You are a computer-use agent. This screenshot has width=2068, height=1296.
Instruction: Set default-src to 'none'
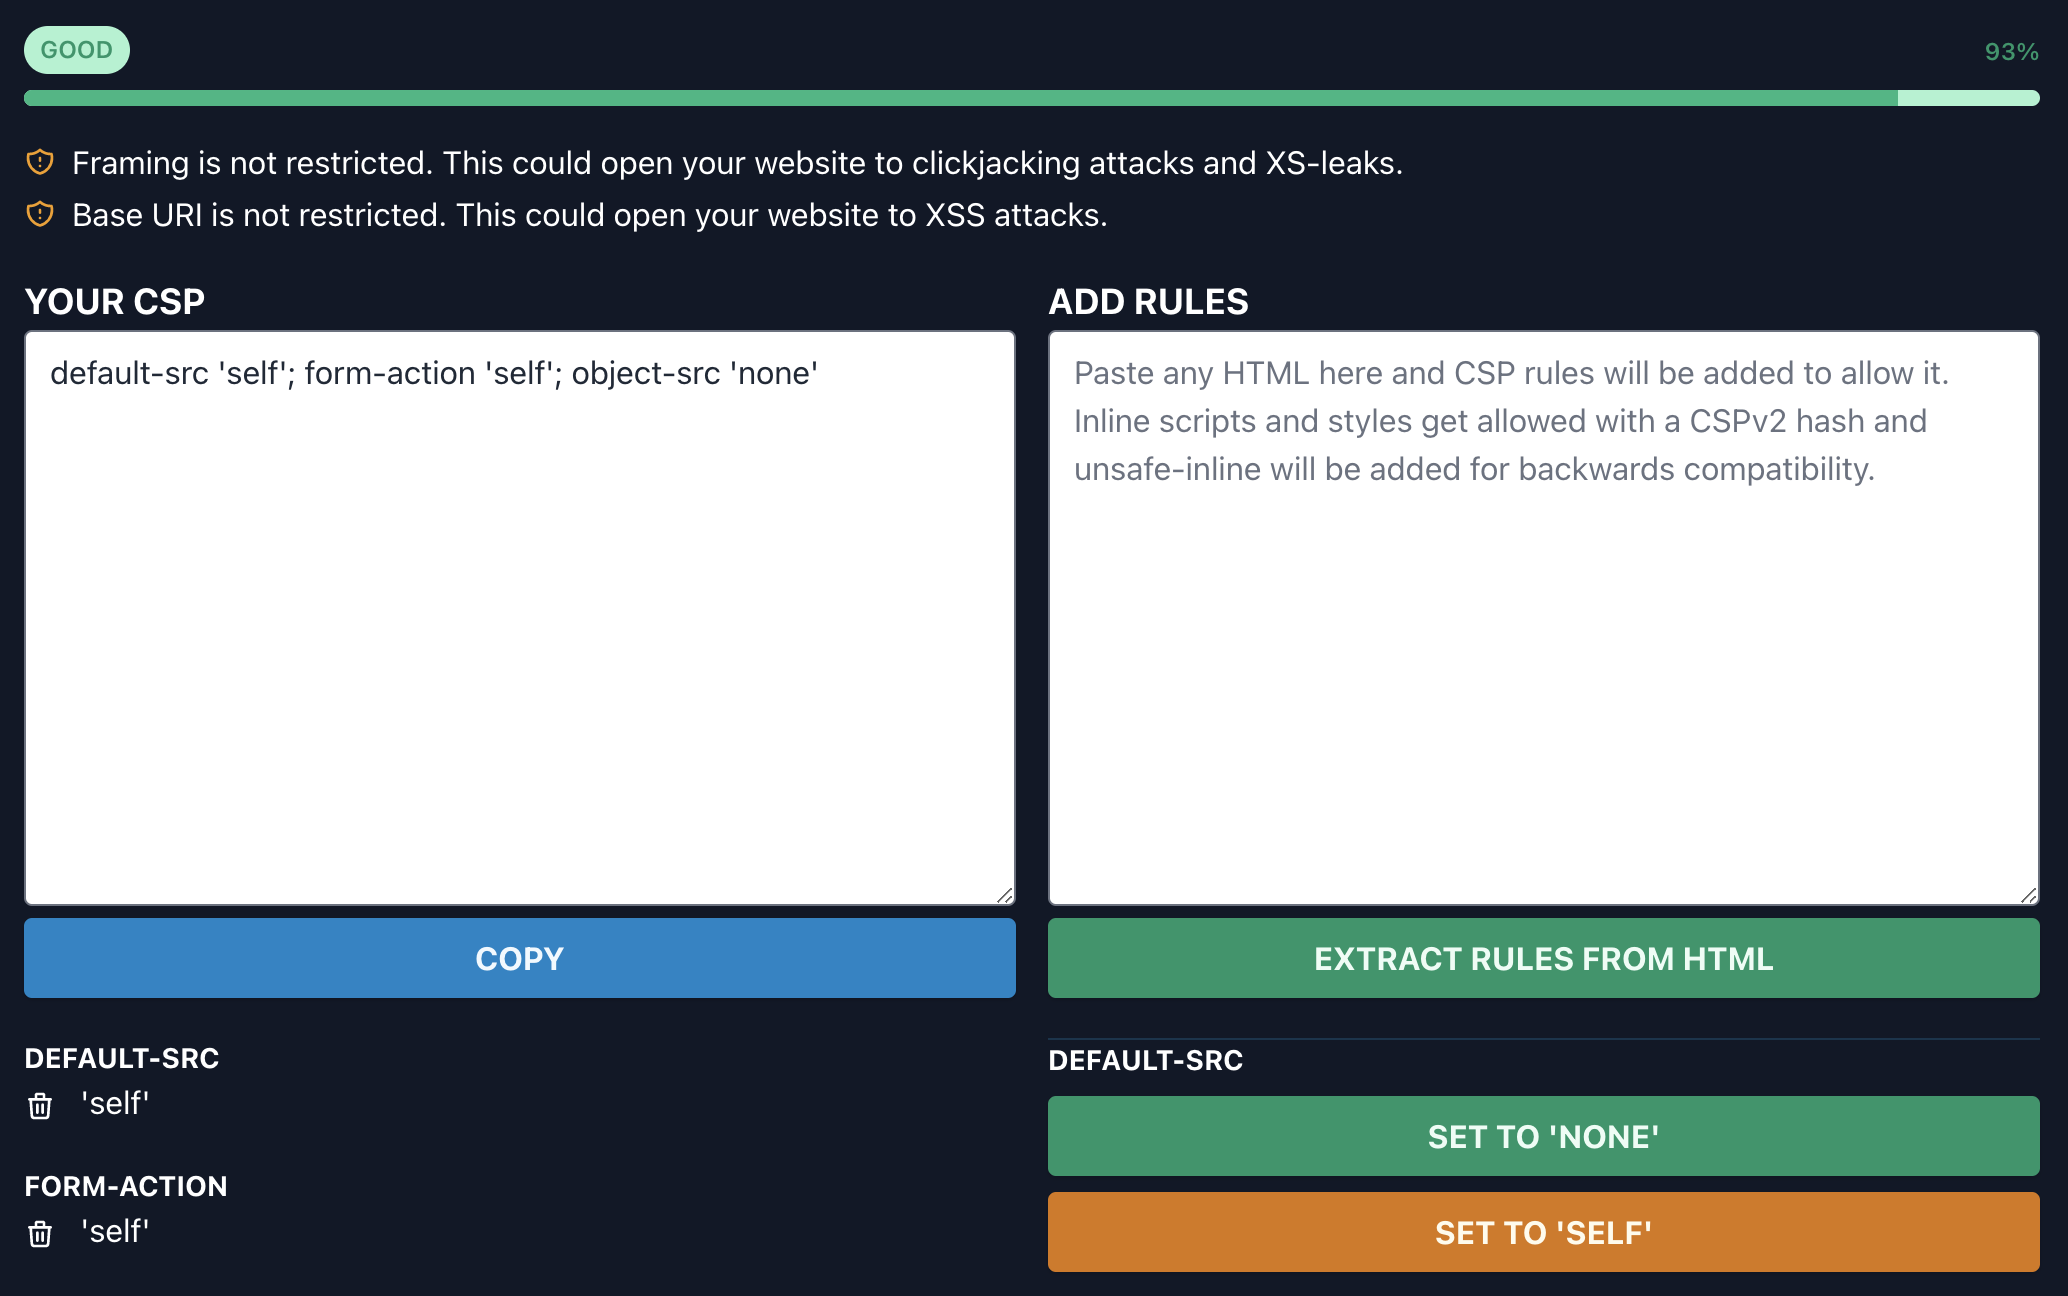click(x=1542, y=1135)
